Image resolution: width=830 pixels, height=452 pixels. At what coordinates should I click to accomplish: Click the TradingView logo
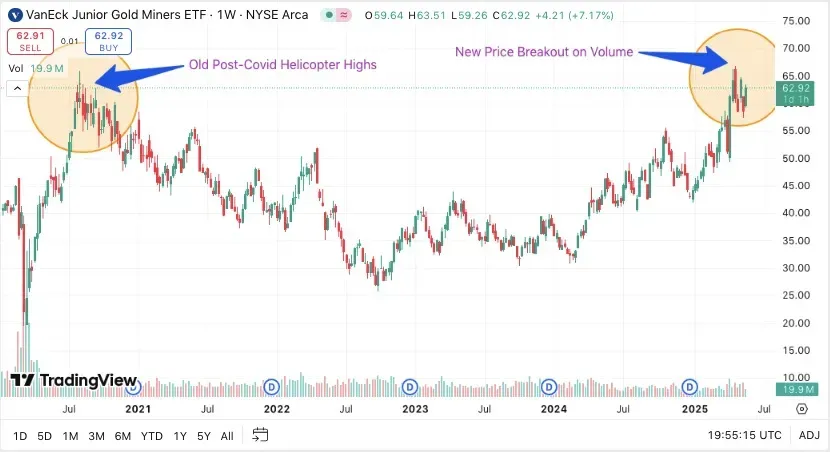pyautogui.click(x=74, y=380)
